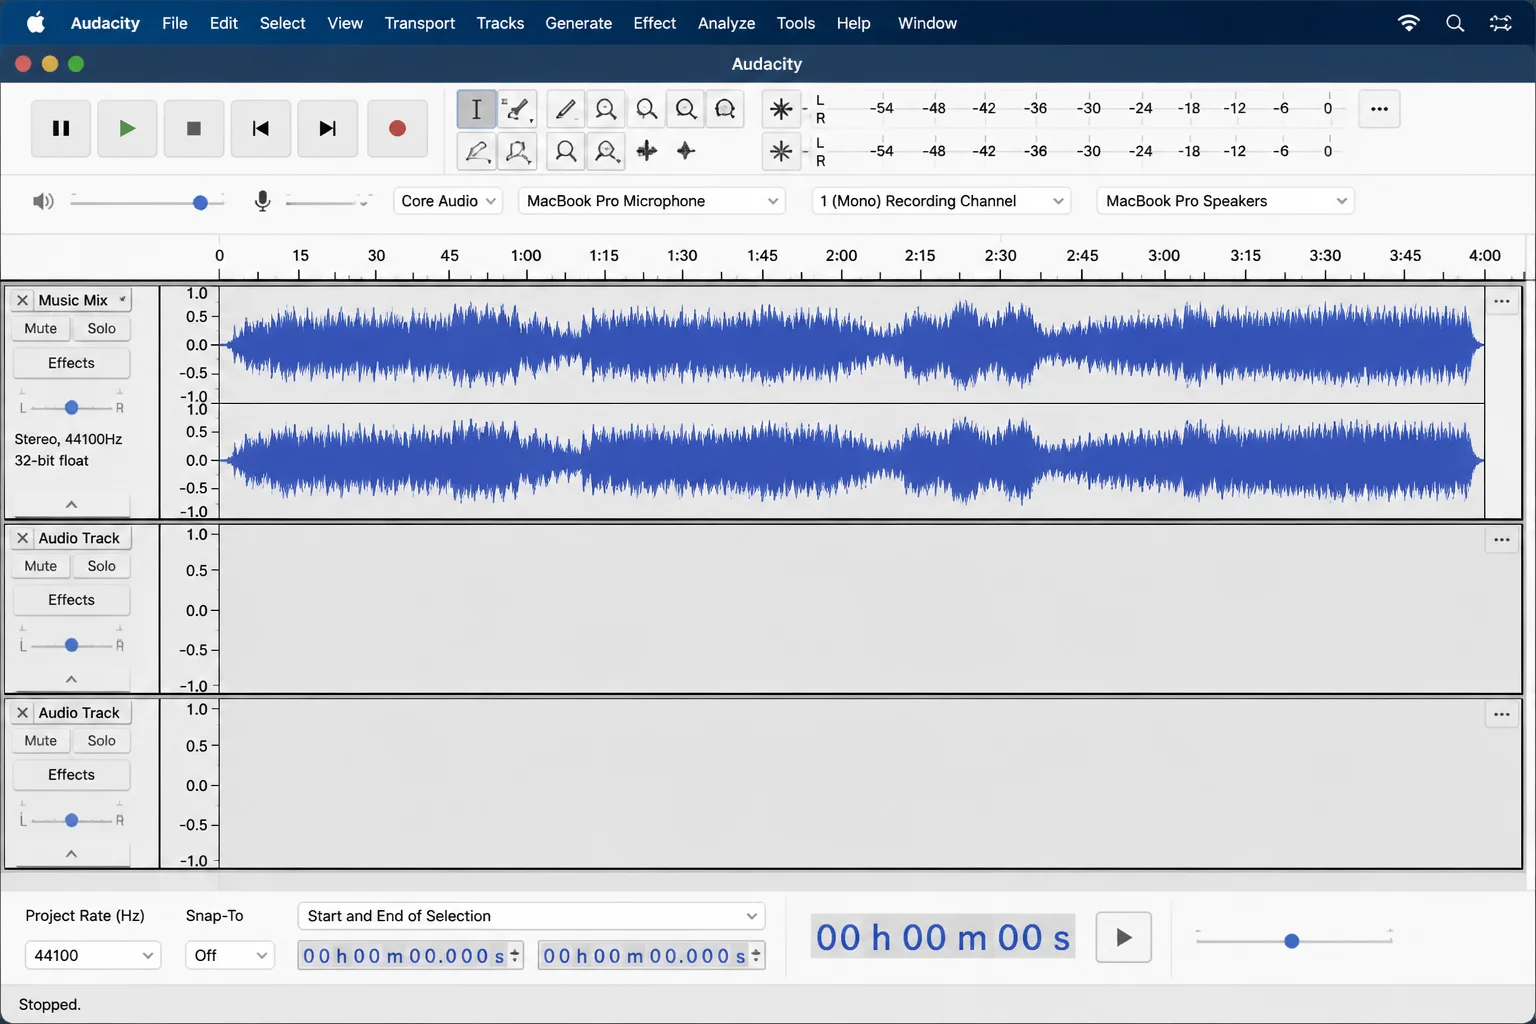This screenshot has width=1536, height=1024.
Task: Adjust the Music Mix pan slider
Action: coord(71,408)
